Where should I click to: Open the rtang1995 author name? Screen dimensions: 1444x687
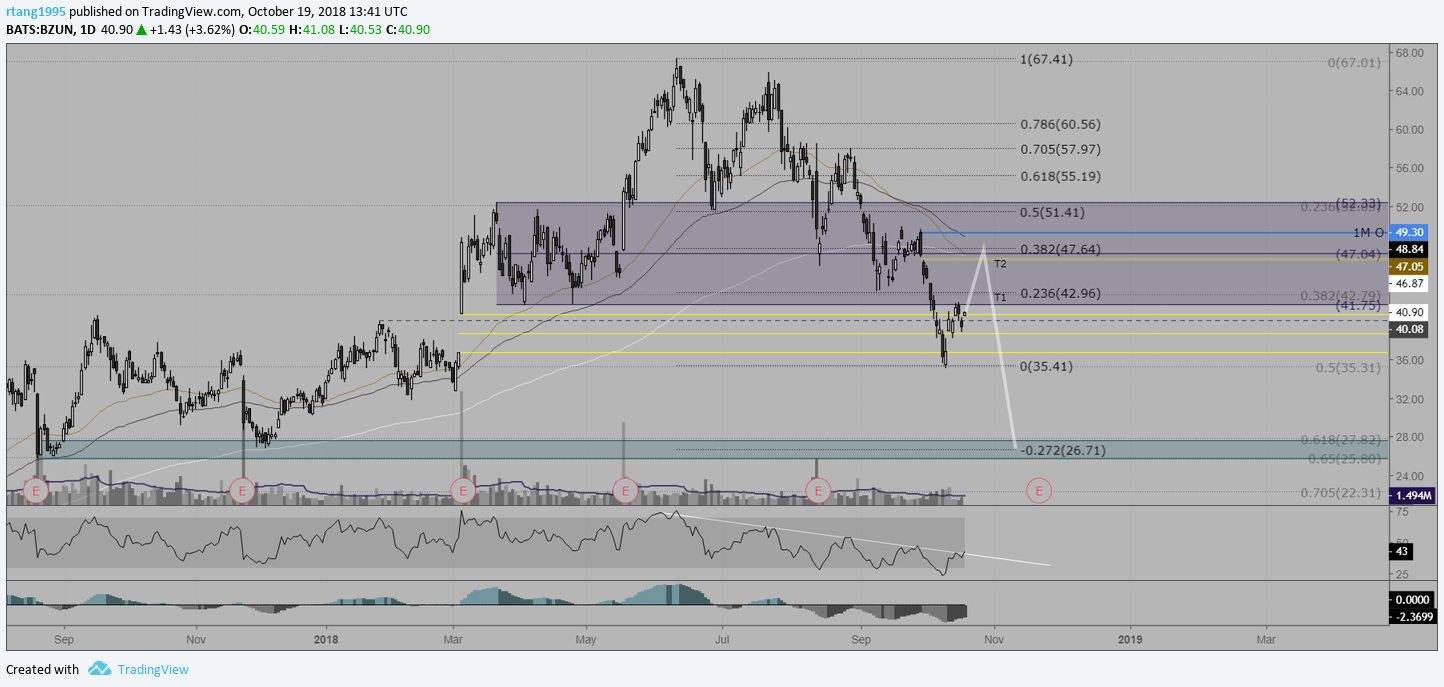click(x=34, y=11)
